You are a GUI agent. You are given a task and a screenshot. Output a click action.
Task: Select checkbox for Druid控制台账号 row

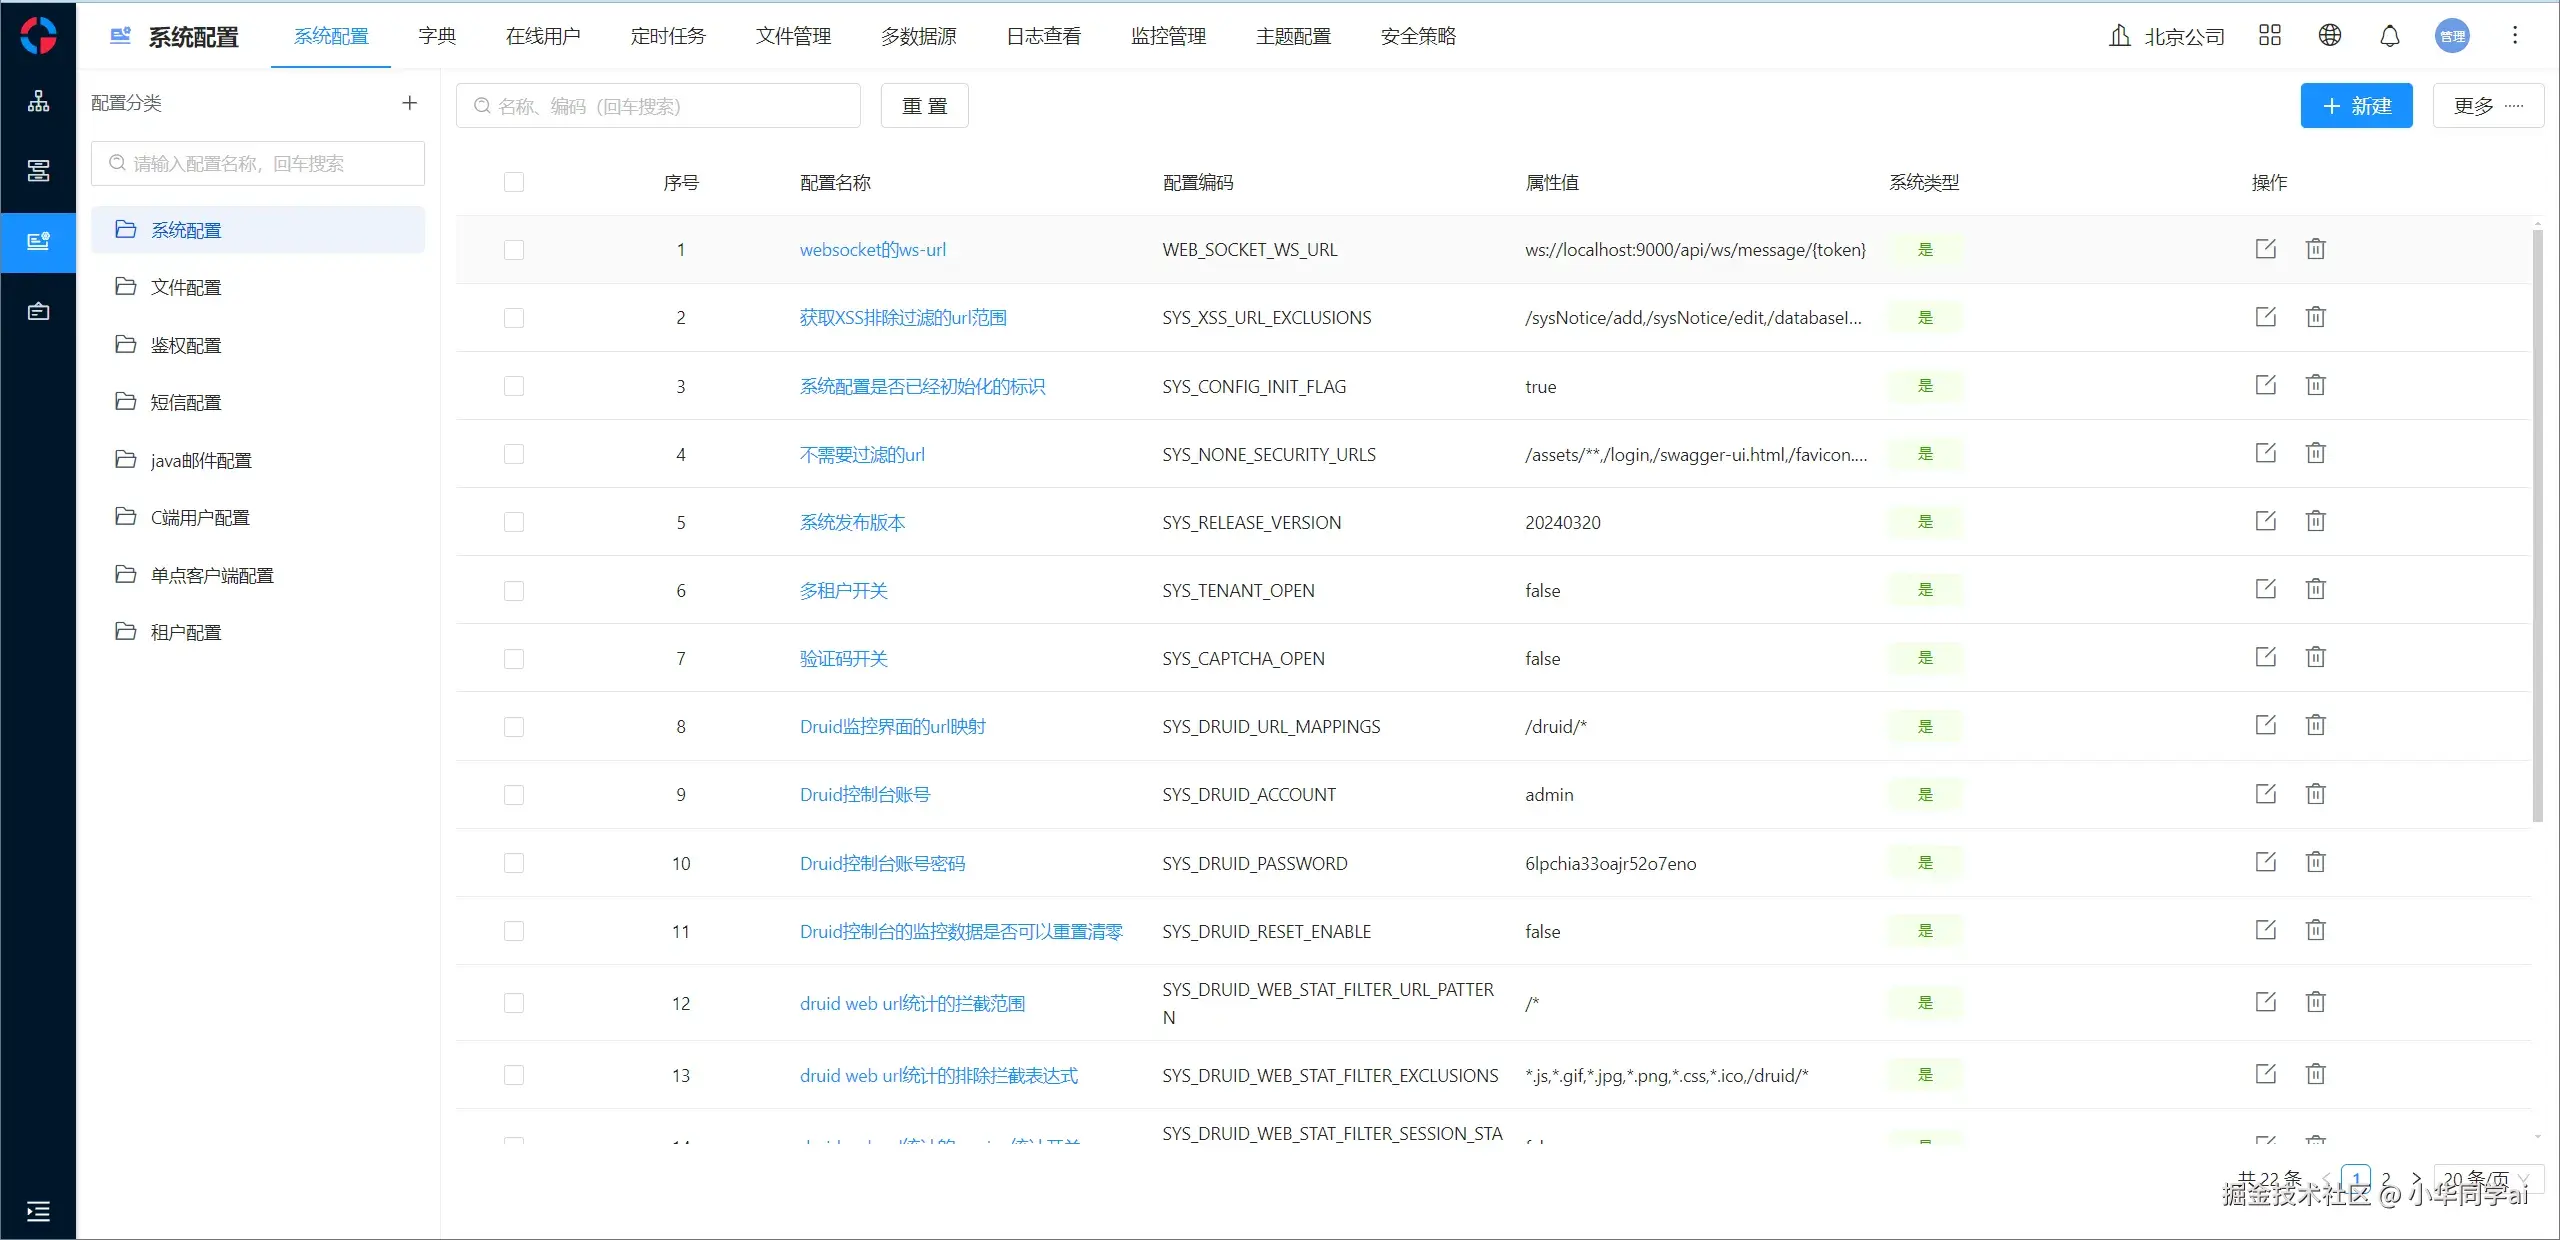coord(514,795)
